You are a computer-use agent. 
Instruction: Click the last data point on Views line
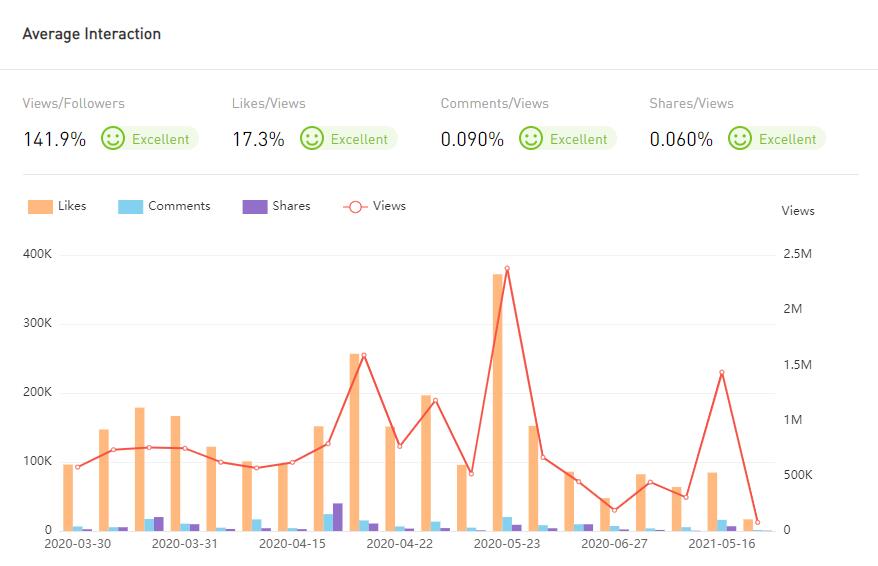tap(757, 522)
